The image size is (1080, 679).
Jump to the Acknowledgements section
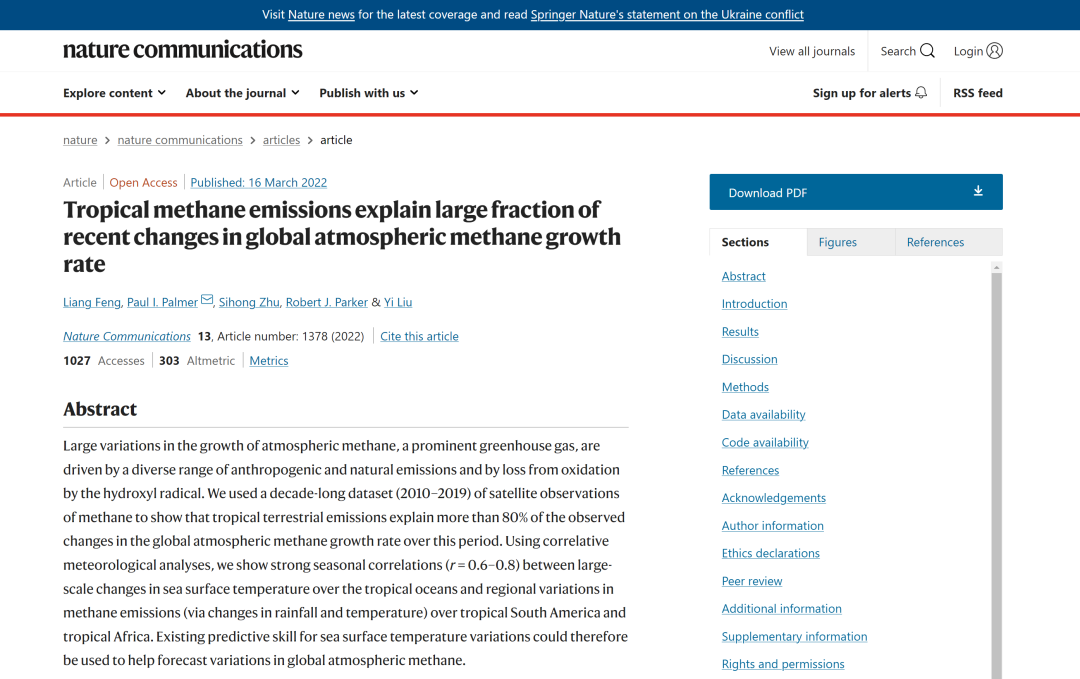coord(773,498)
